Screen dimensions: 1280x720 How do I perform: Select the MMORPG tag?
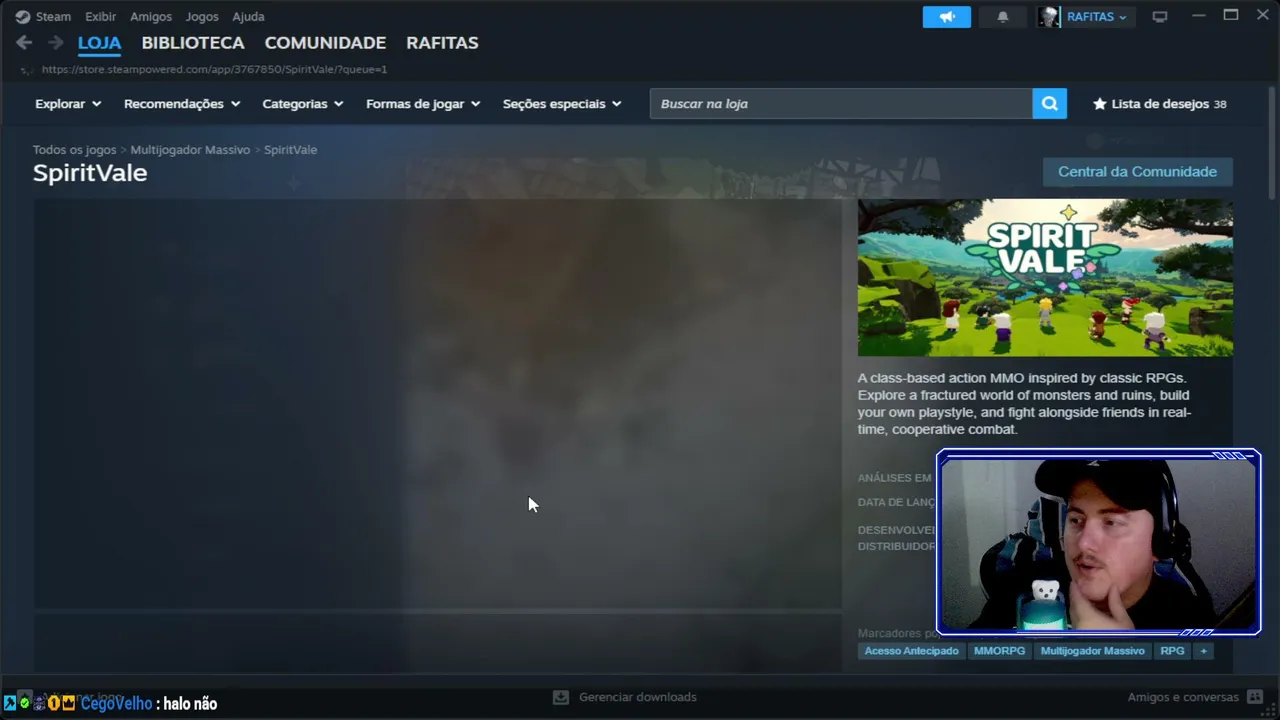[x=999, y=651]
